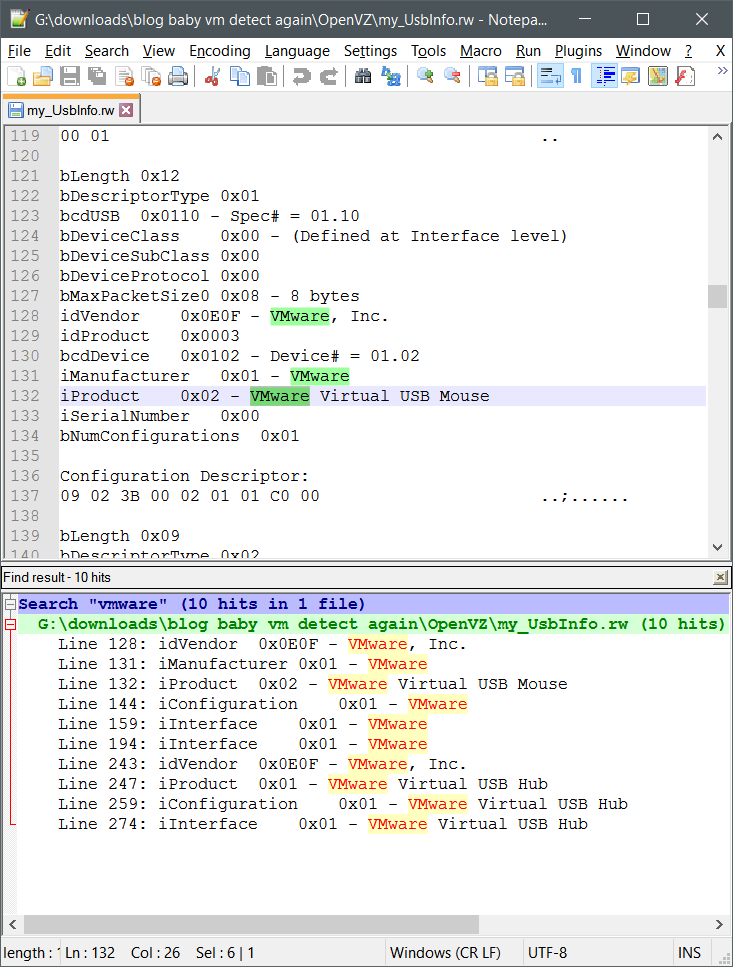Screen dimensions: 733x967
Task: Close the Find result panel
Action: [x=720, y=577]
